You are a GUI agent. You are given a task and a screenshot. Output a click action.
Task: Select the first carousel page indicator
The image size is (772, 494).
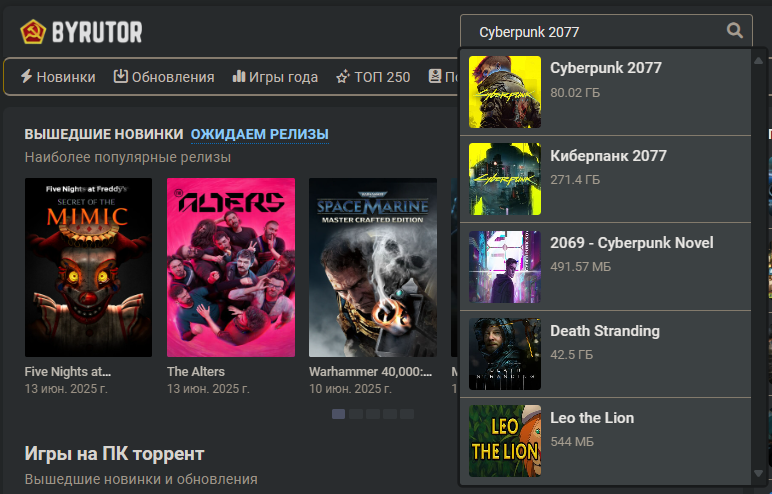pyautogui.click(x=338, y=414)
